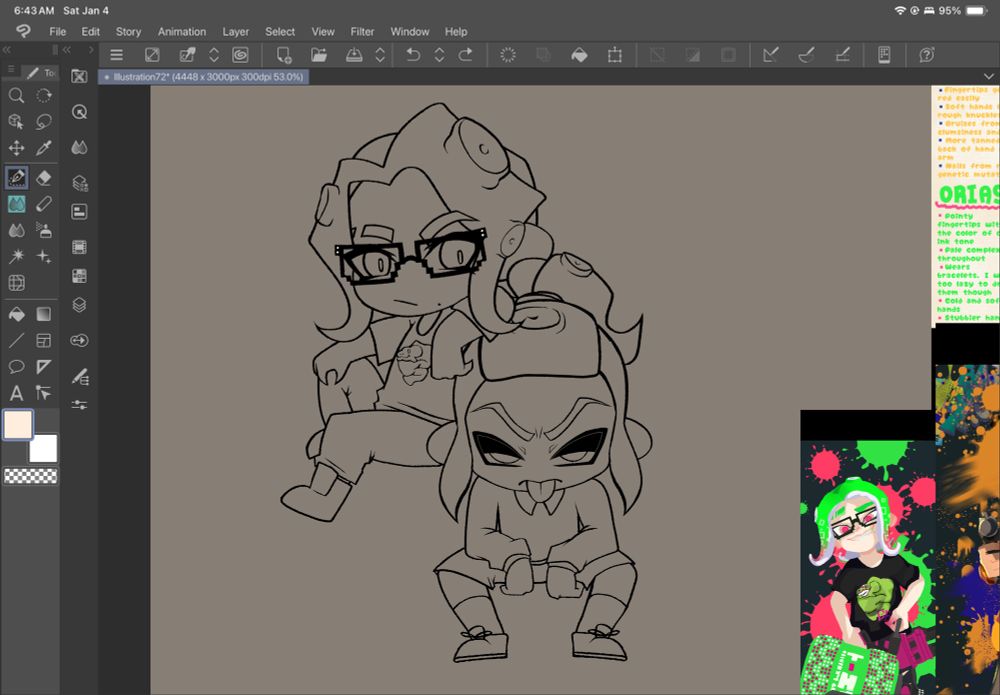Open the Filter menu
The height and width of the screenshot is (695, 1000).
pos(362,31)
